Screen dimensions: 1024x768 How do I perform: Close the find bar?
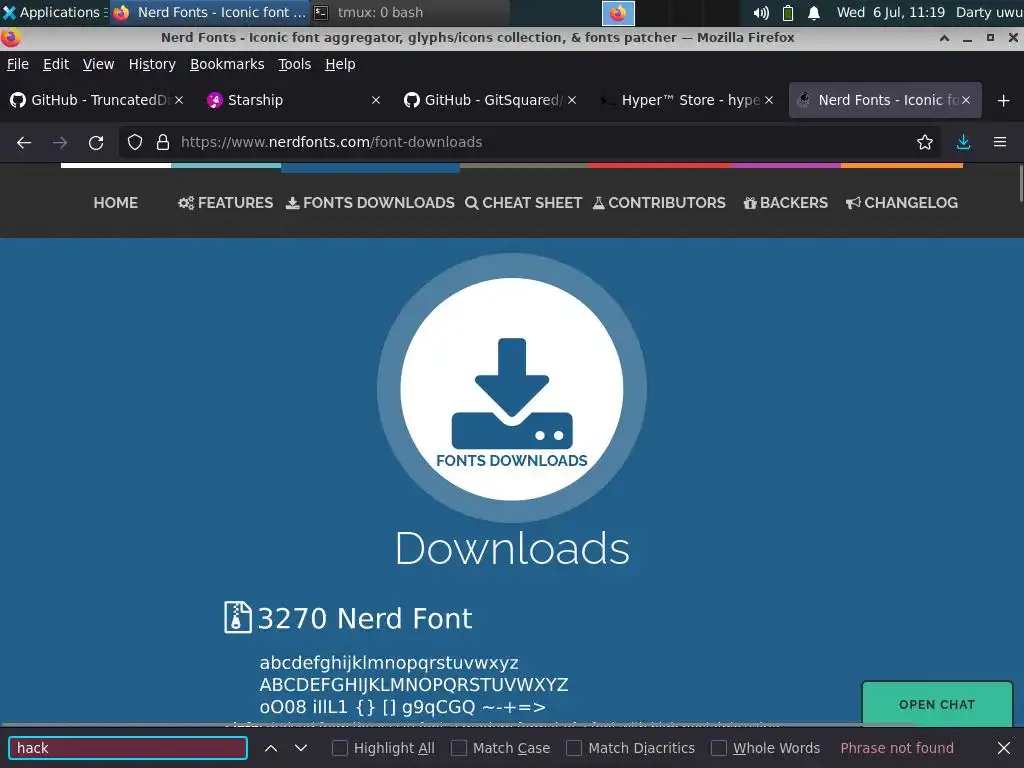click(1004, 748)
